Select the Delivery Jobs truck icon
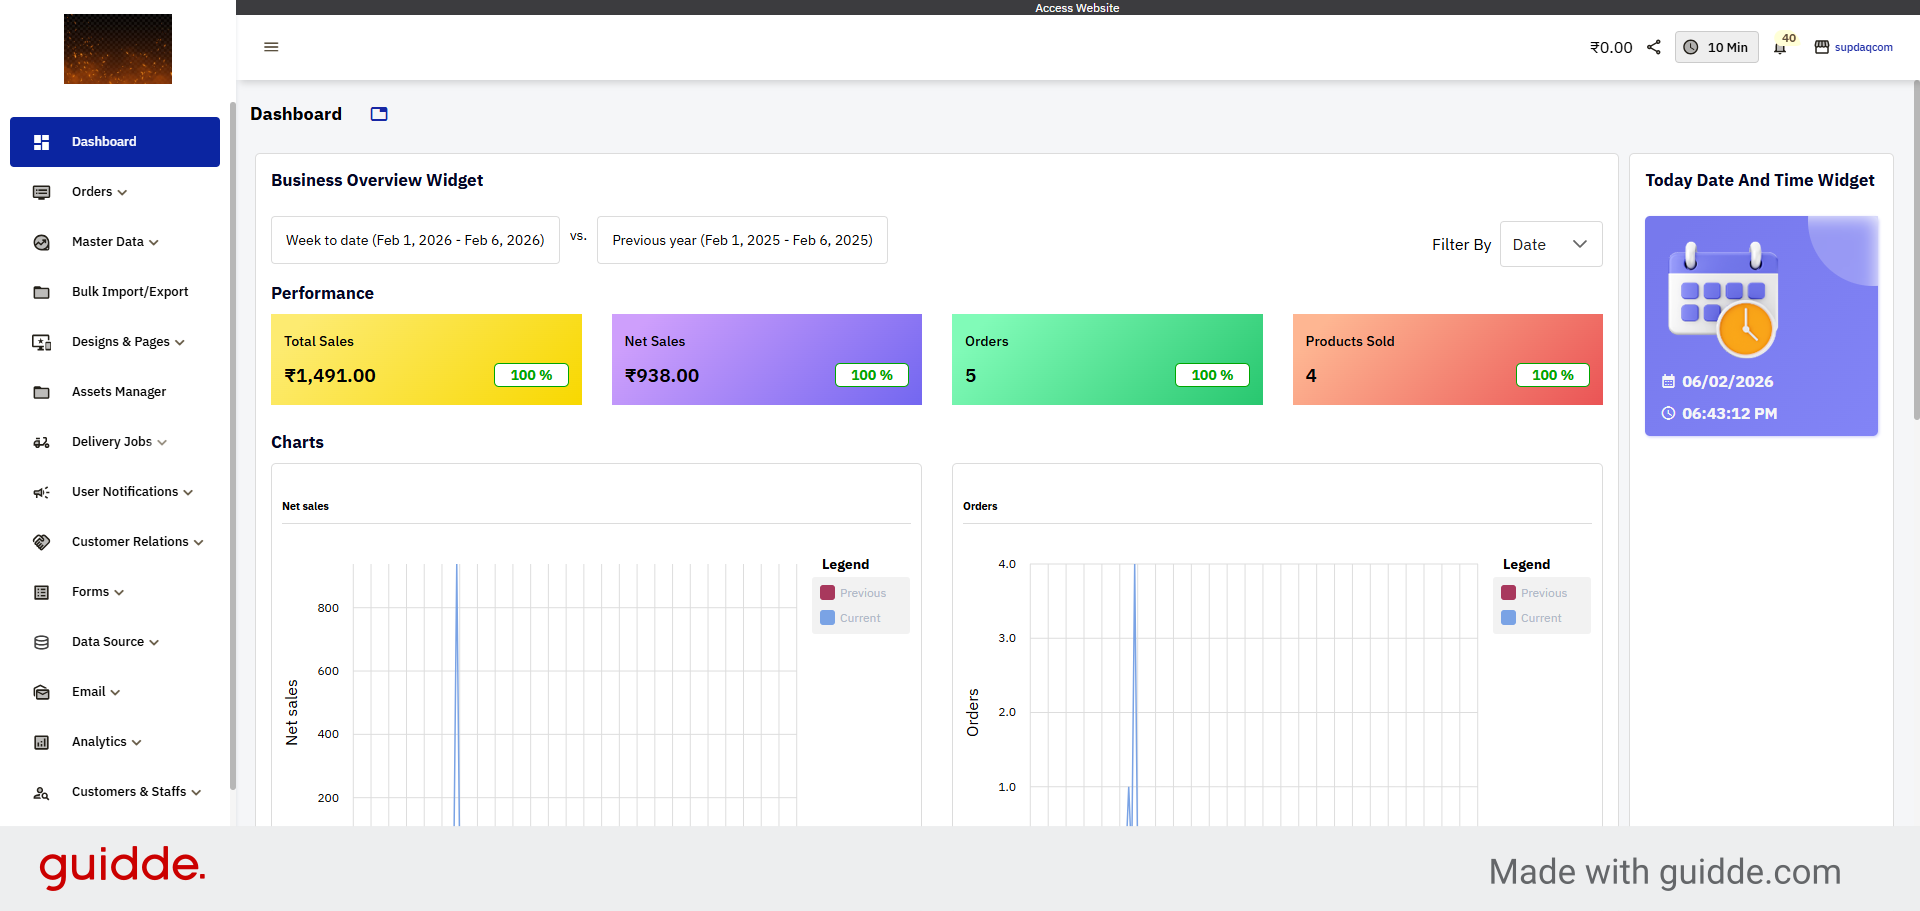The width and height of the screenshot is (1920, 911). pyautogui.click(x=41, y=442)
